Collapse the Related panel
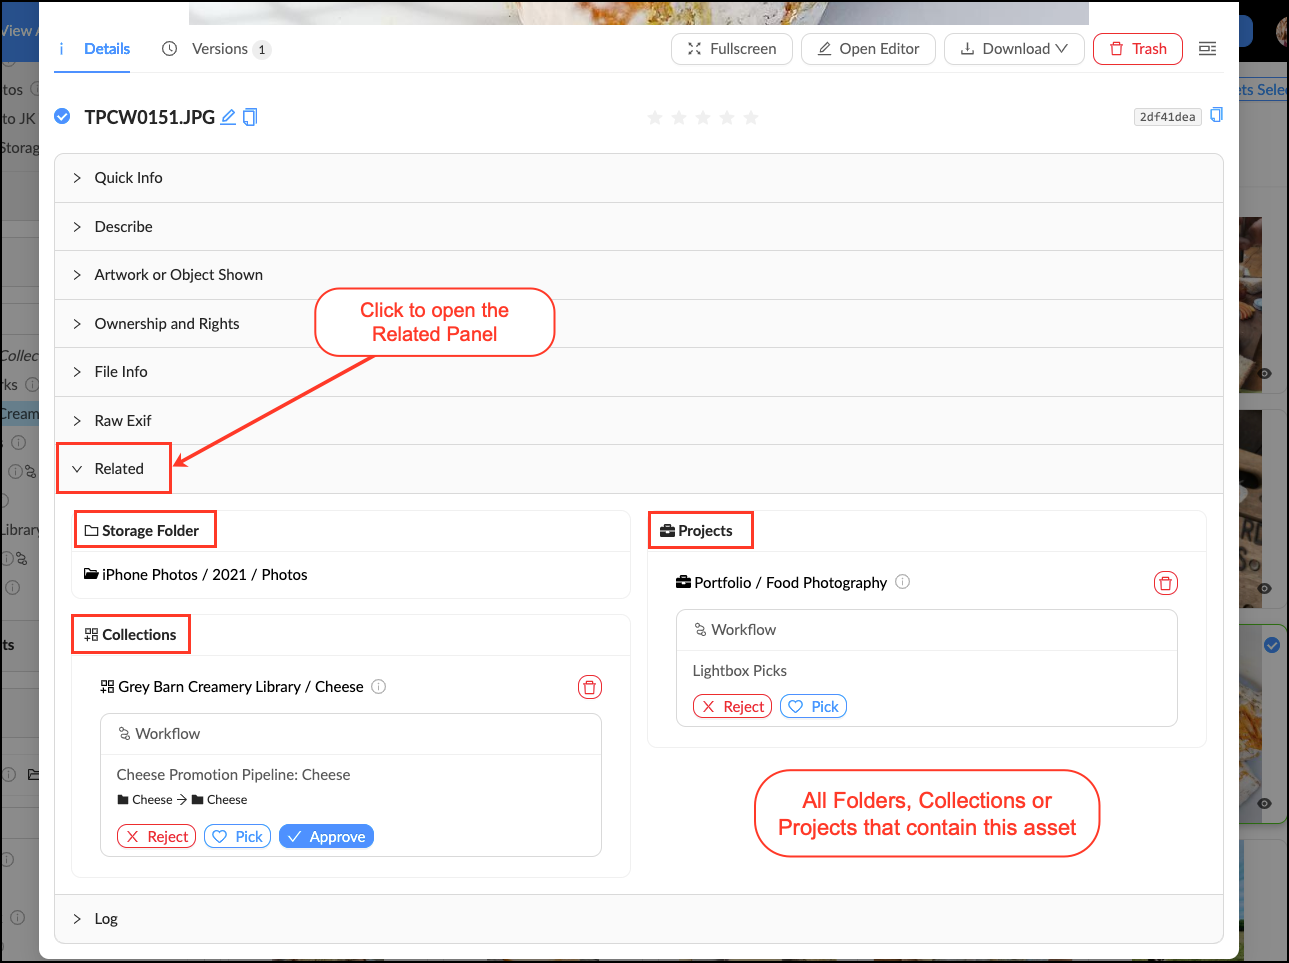 pyautogui.click(x=118, y=469)
